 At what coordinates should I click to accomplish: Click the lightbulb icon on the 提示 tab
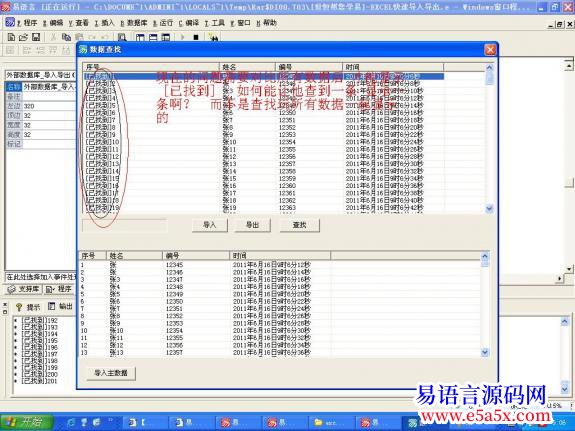click(19, 307)
